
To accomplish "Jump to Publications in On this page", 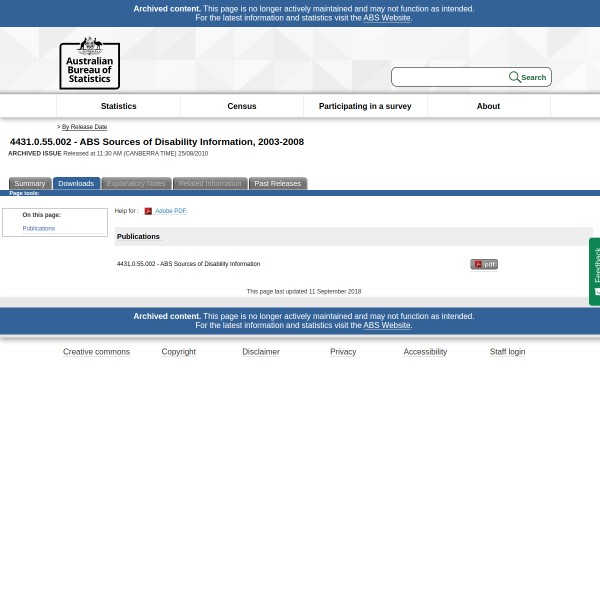I will [x=38, y=228].
